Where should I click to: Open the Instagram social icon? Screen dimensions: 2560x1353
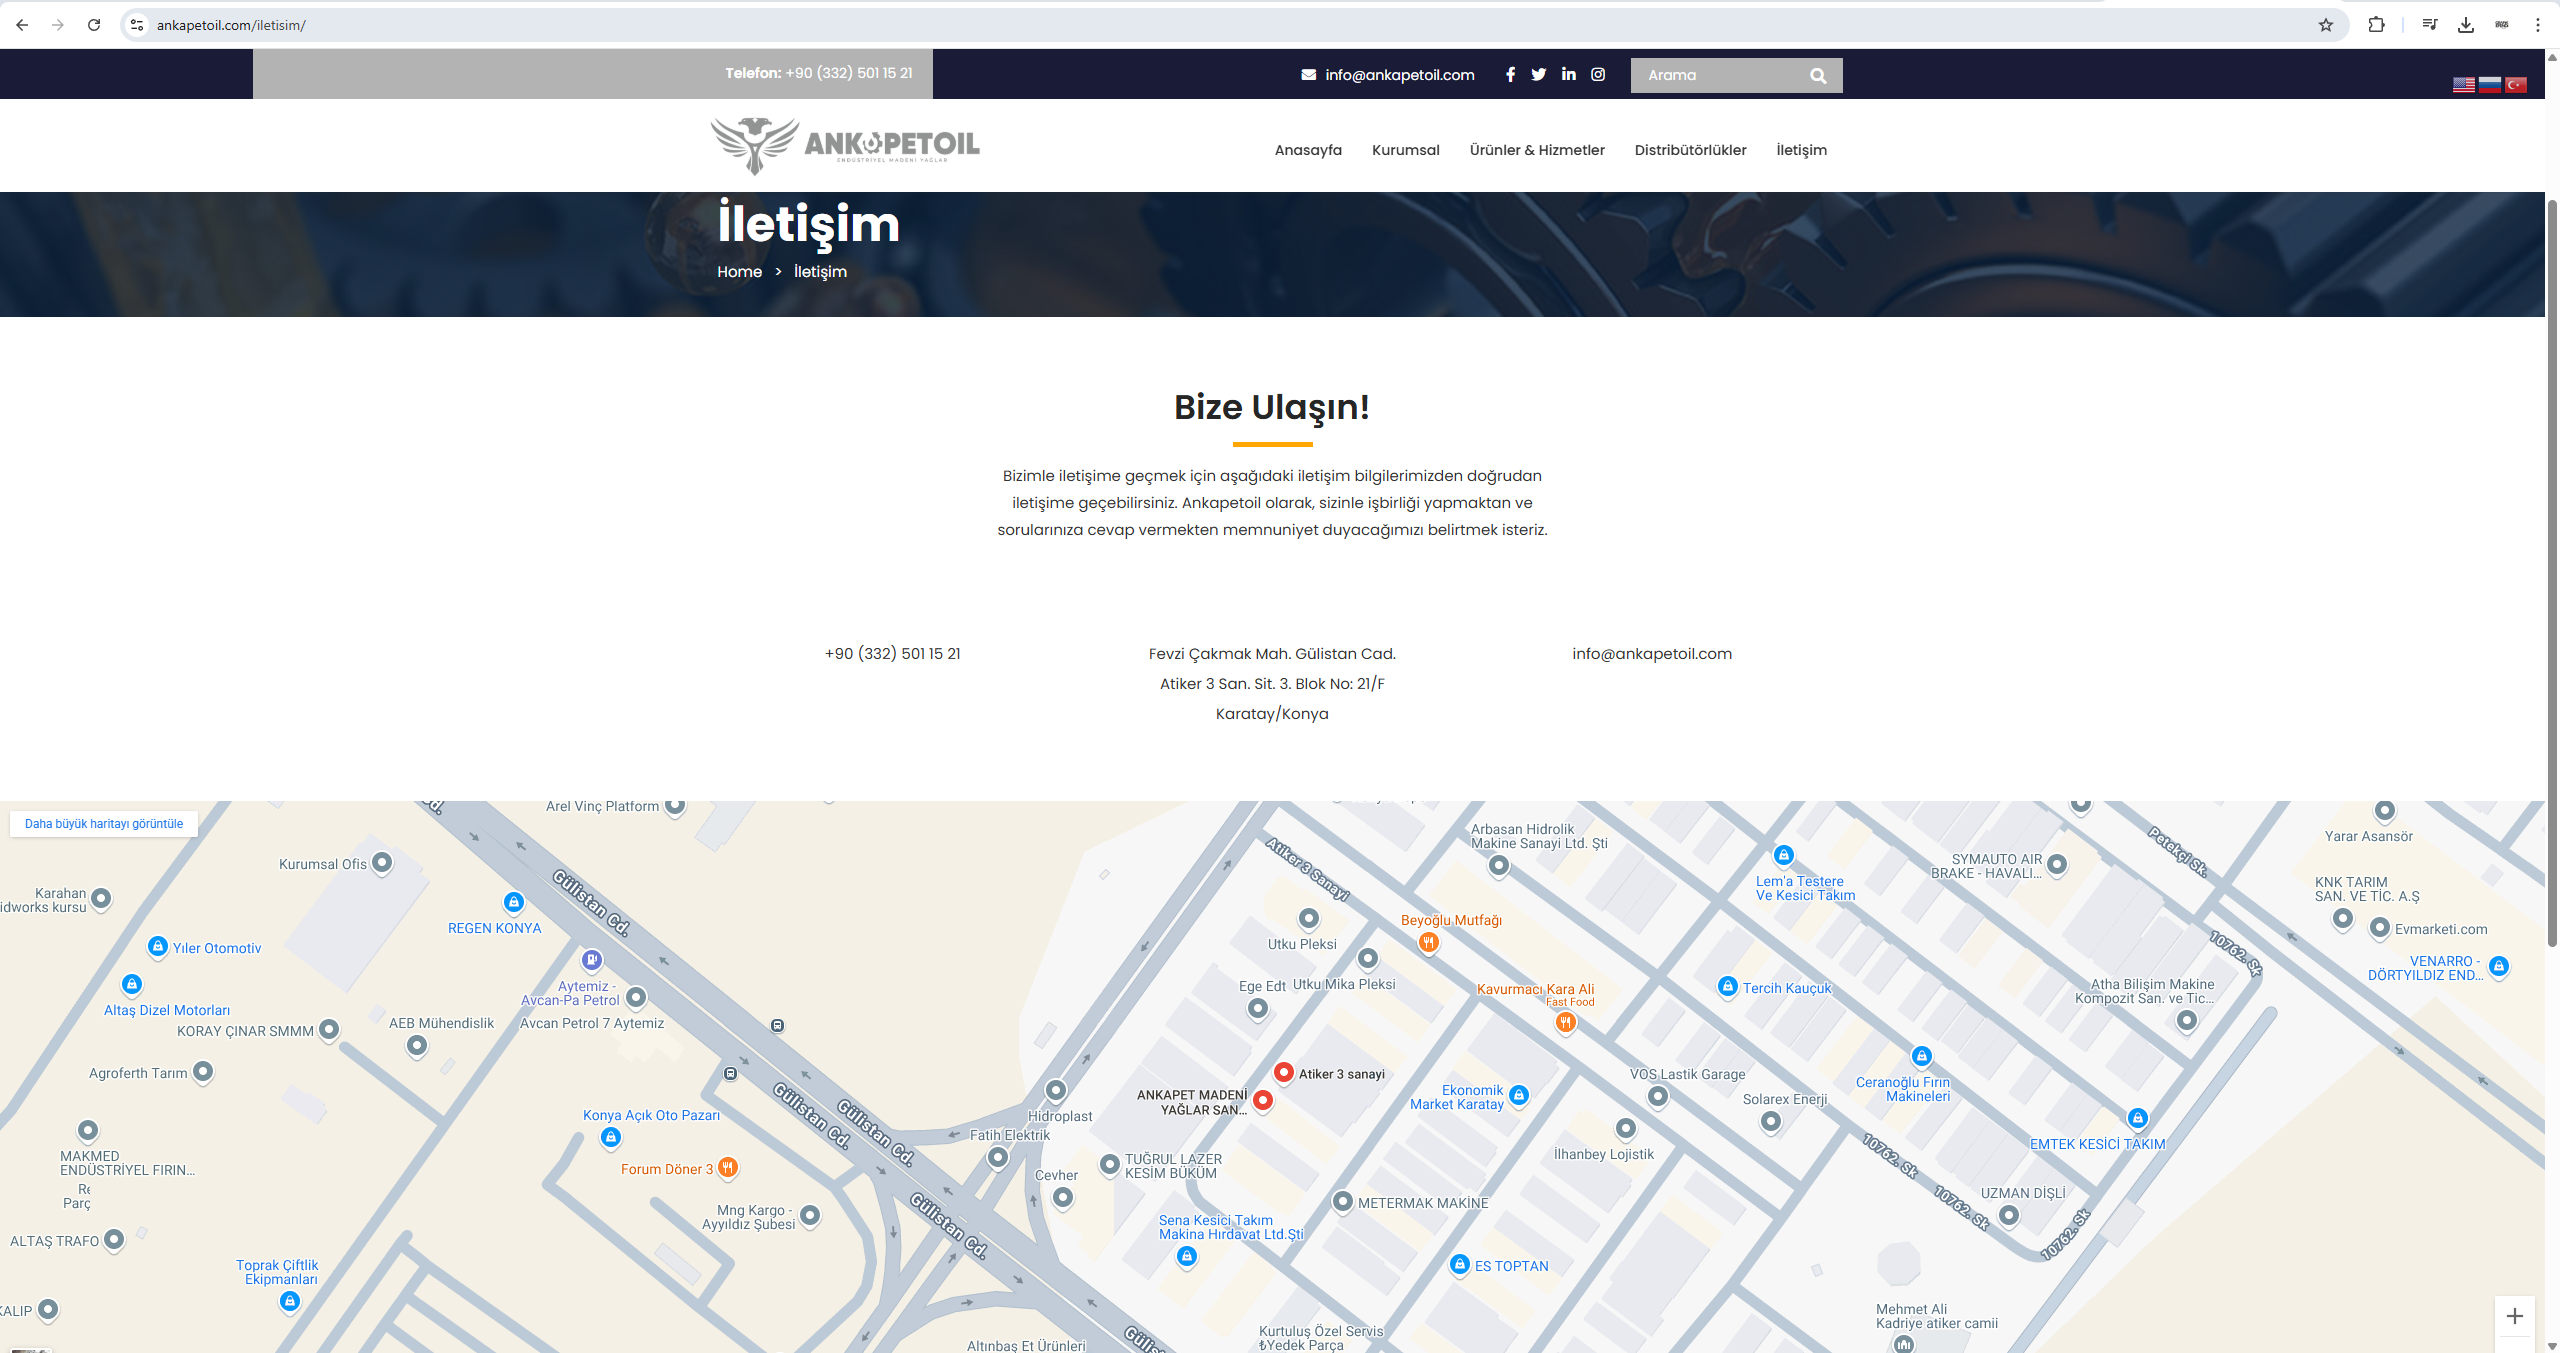click(1598, 74)
